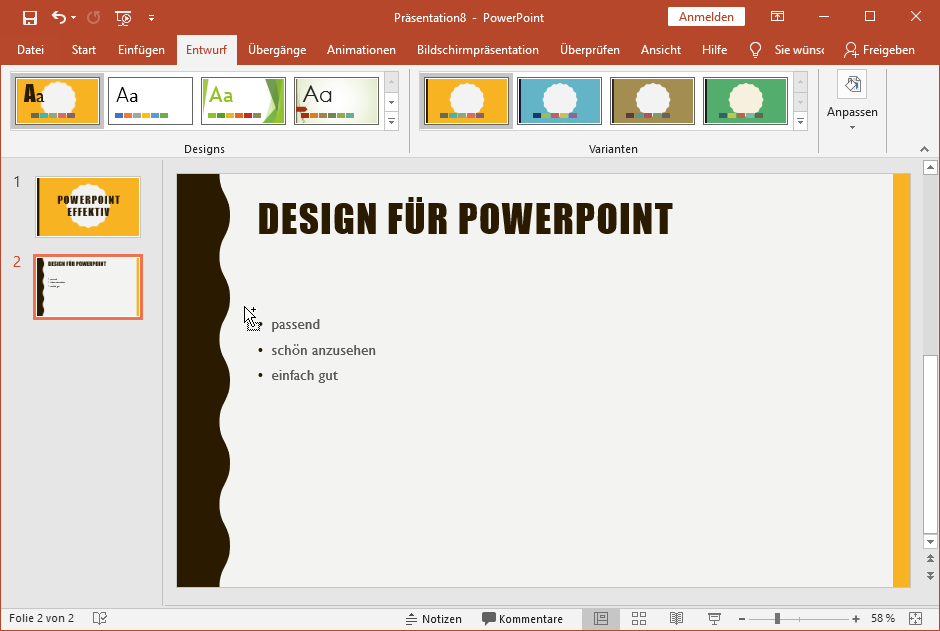Viewport: 940px width, 631px height.
Task: Collapse the ribbon with the chevron
Action: click(924, 149)
